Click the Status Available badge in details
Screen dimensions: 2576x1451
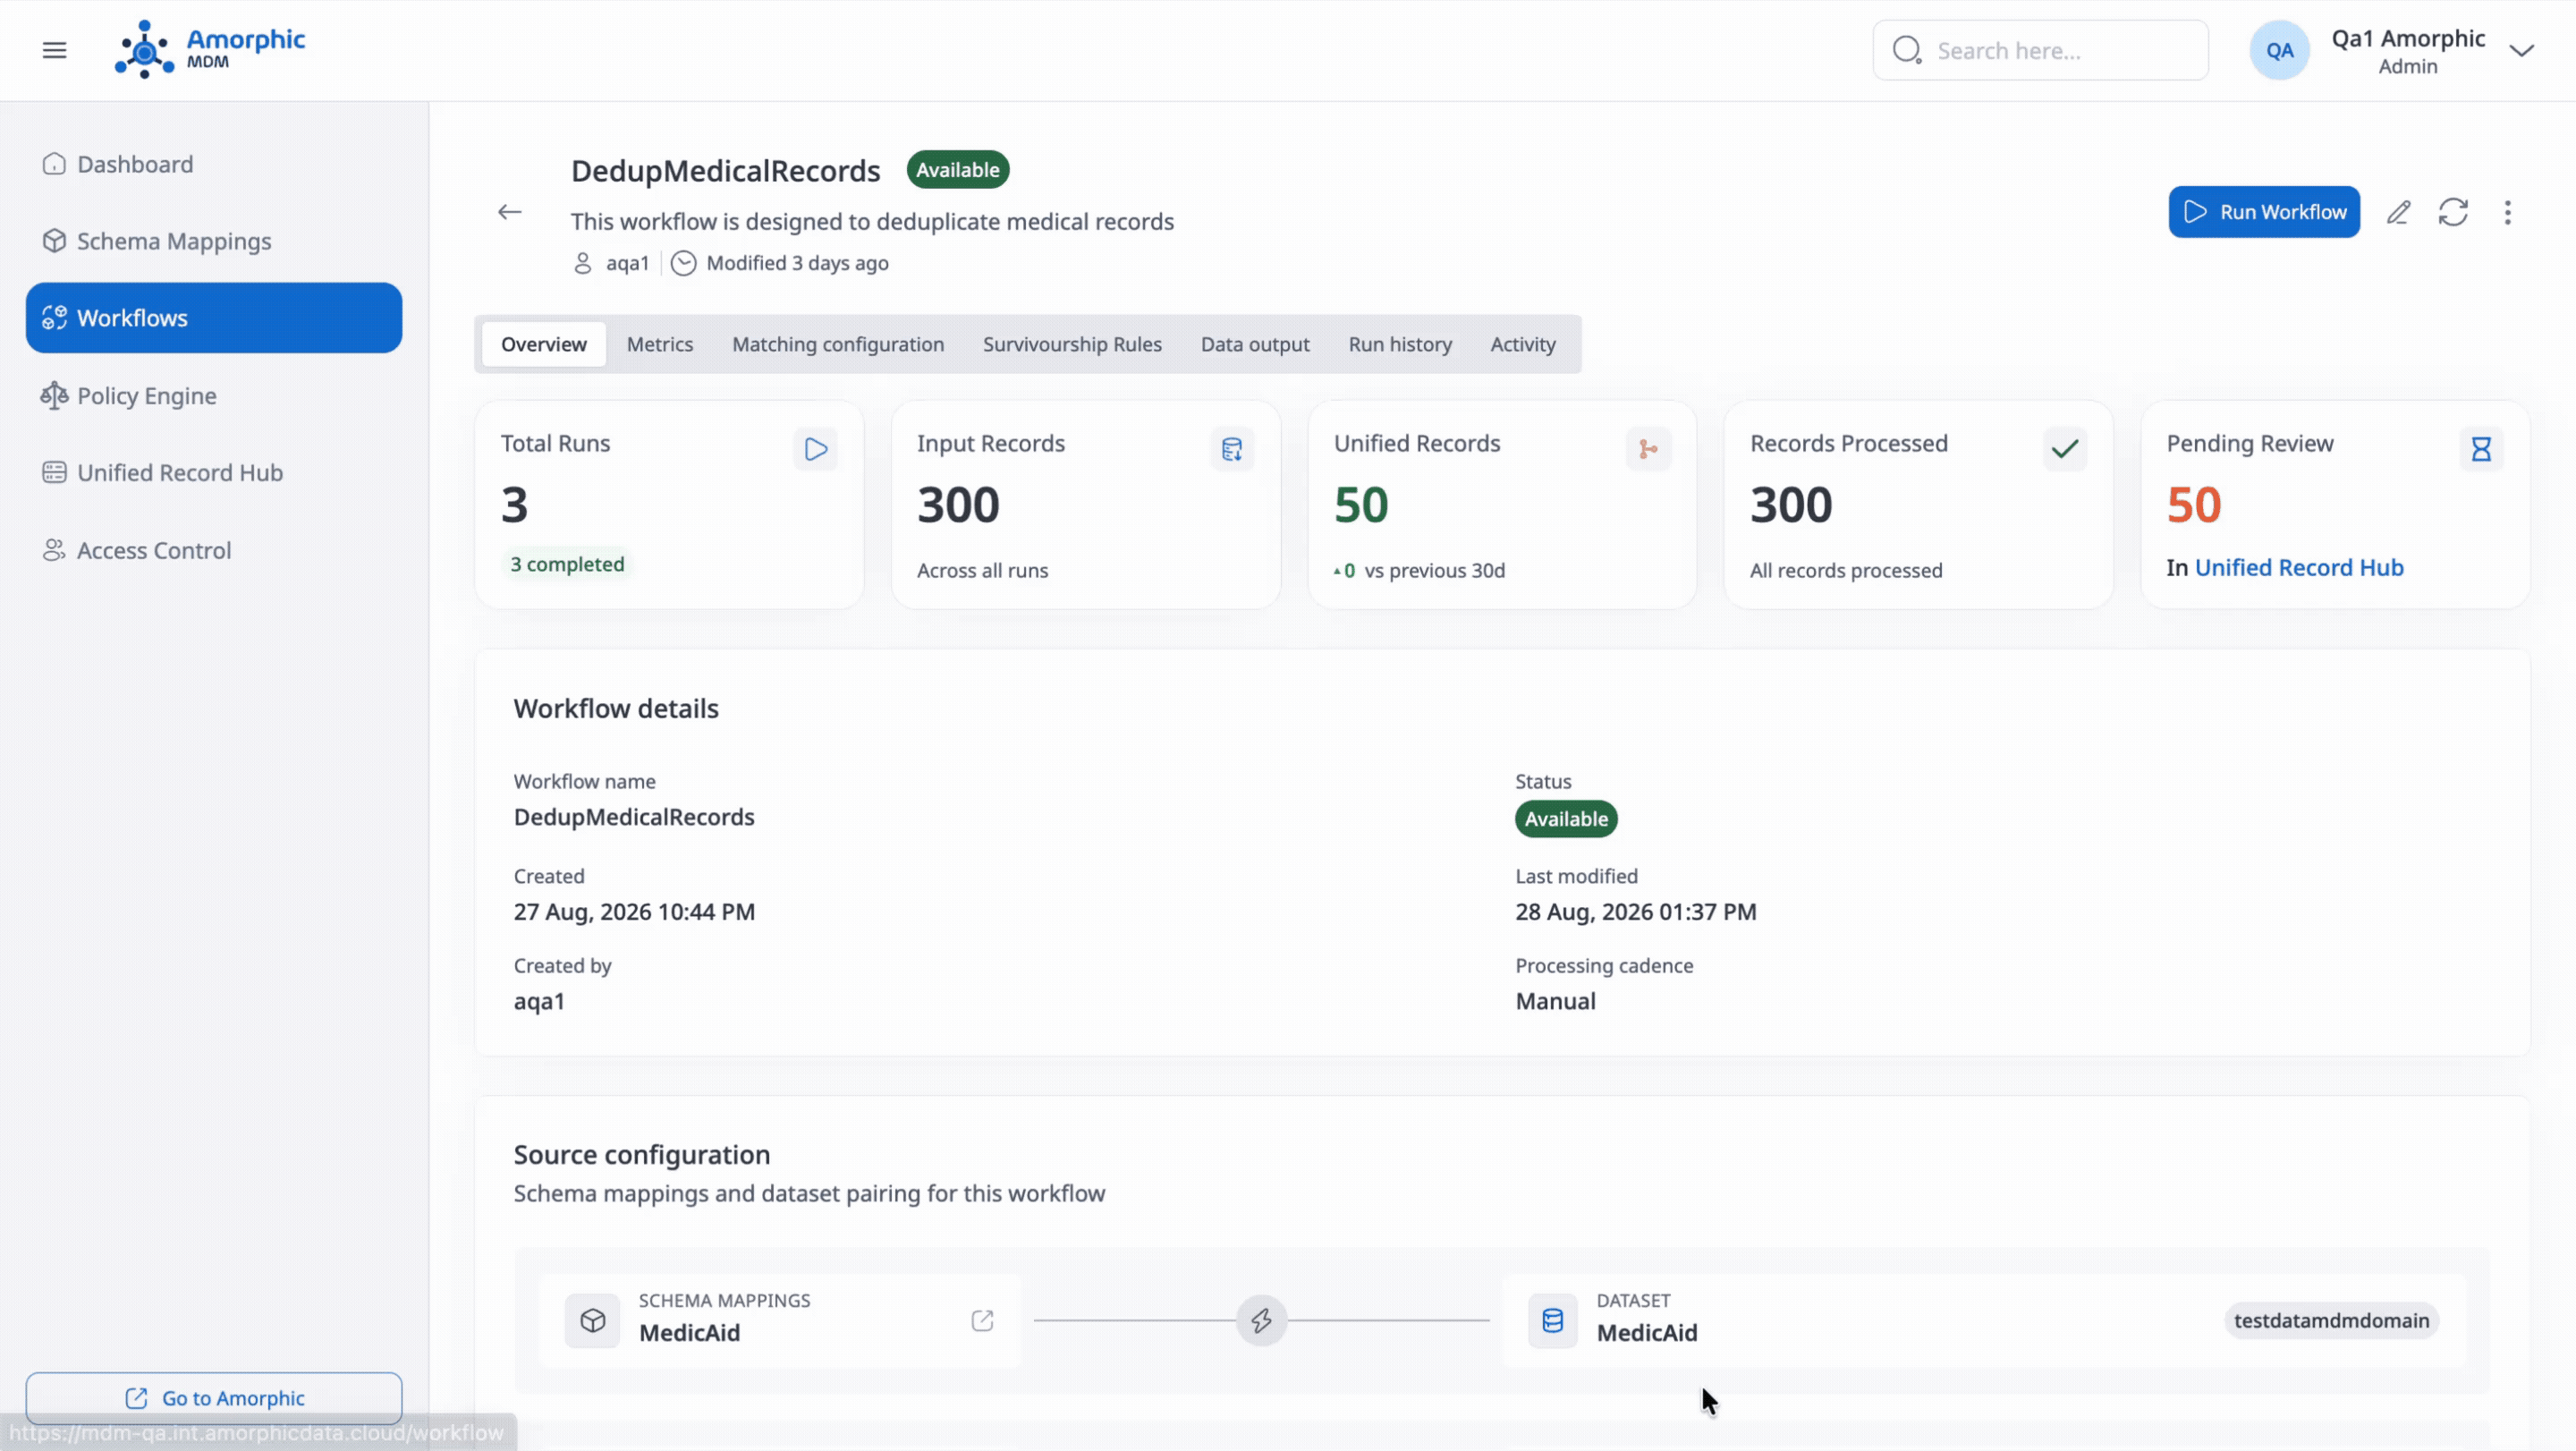(x=1566, y=819)
